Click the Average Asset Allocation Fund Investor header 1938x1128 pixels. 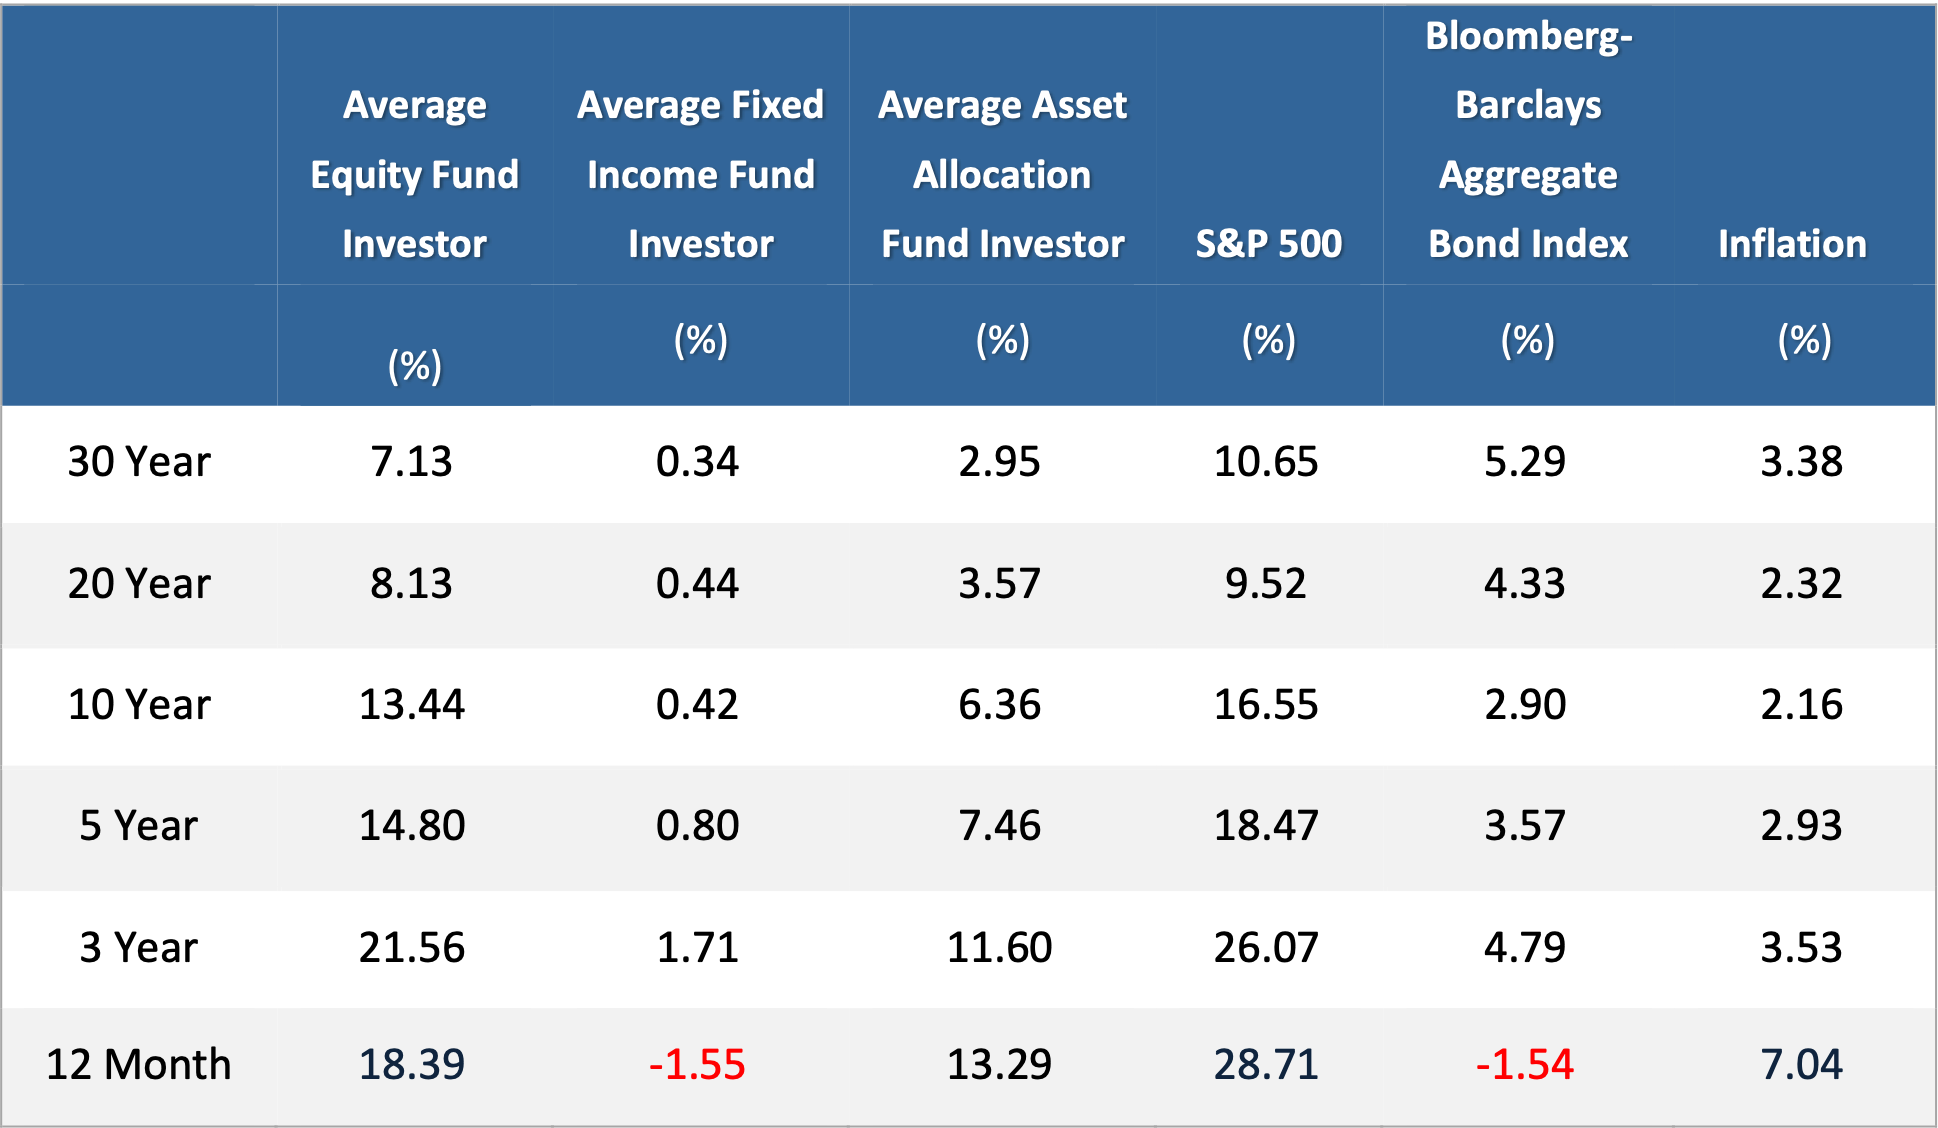click(x=1002, y=174)
